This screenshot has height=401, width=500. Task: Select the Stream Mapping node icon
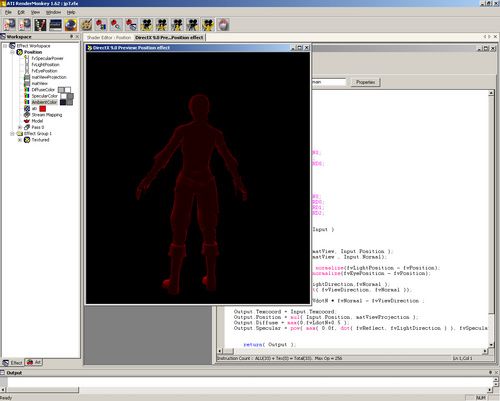(x=27, y=115)
